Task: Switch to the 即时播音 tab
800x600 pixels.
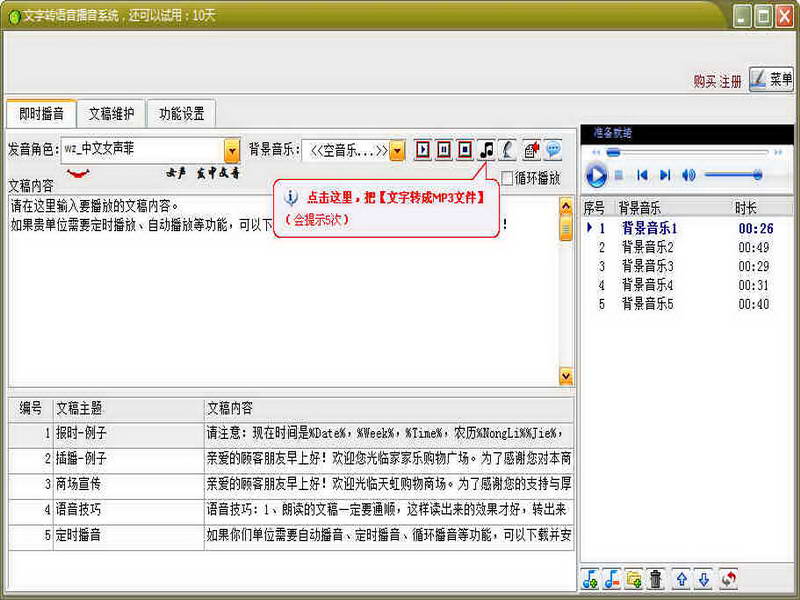Action: pos(41,113)
